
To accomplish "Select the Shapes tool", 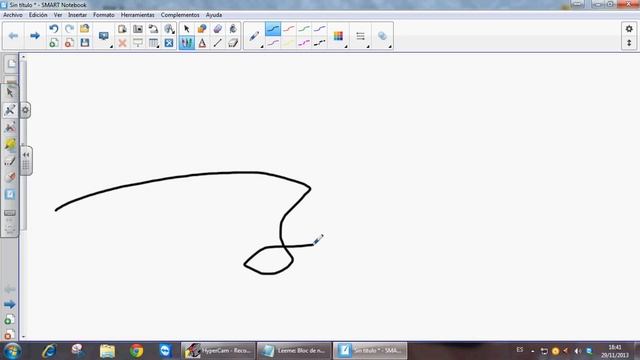I will point(202,29).
